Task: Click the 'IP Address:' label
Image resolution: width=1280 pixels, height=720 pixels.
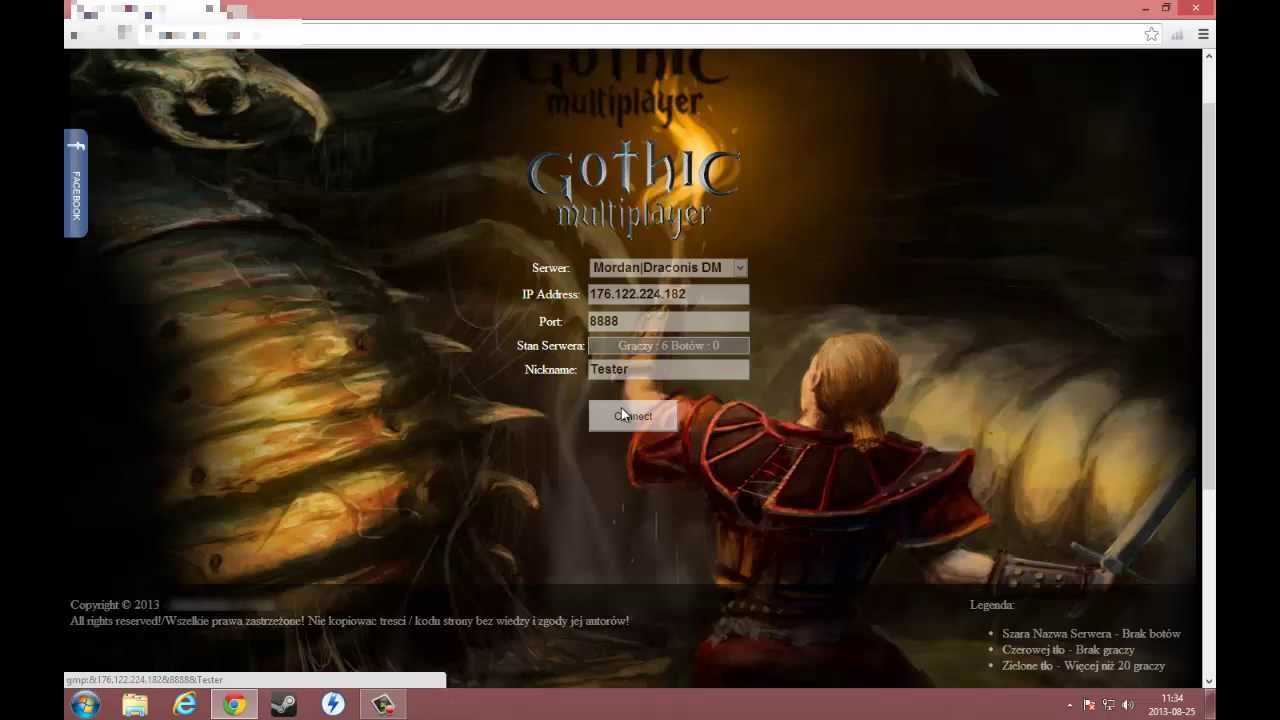Action: point(551,294)
